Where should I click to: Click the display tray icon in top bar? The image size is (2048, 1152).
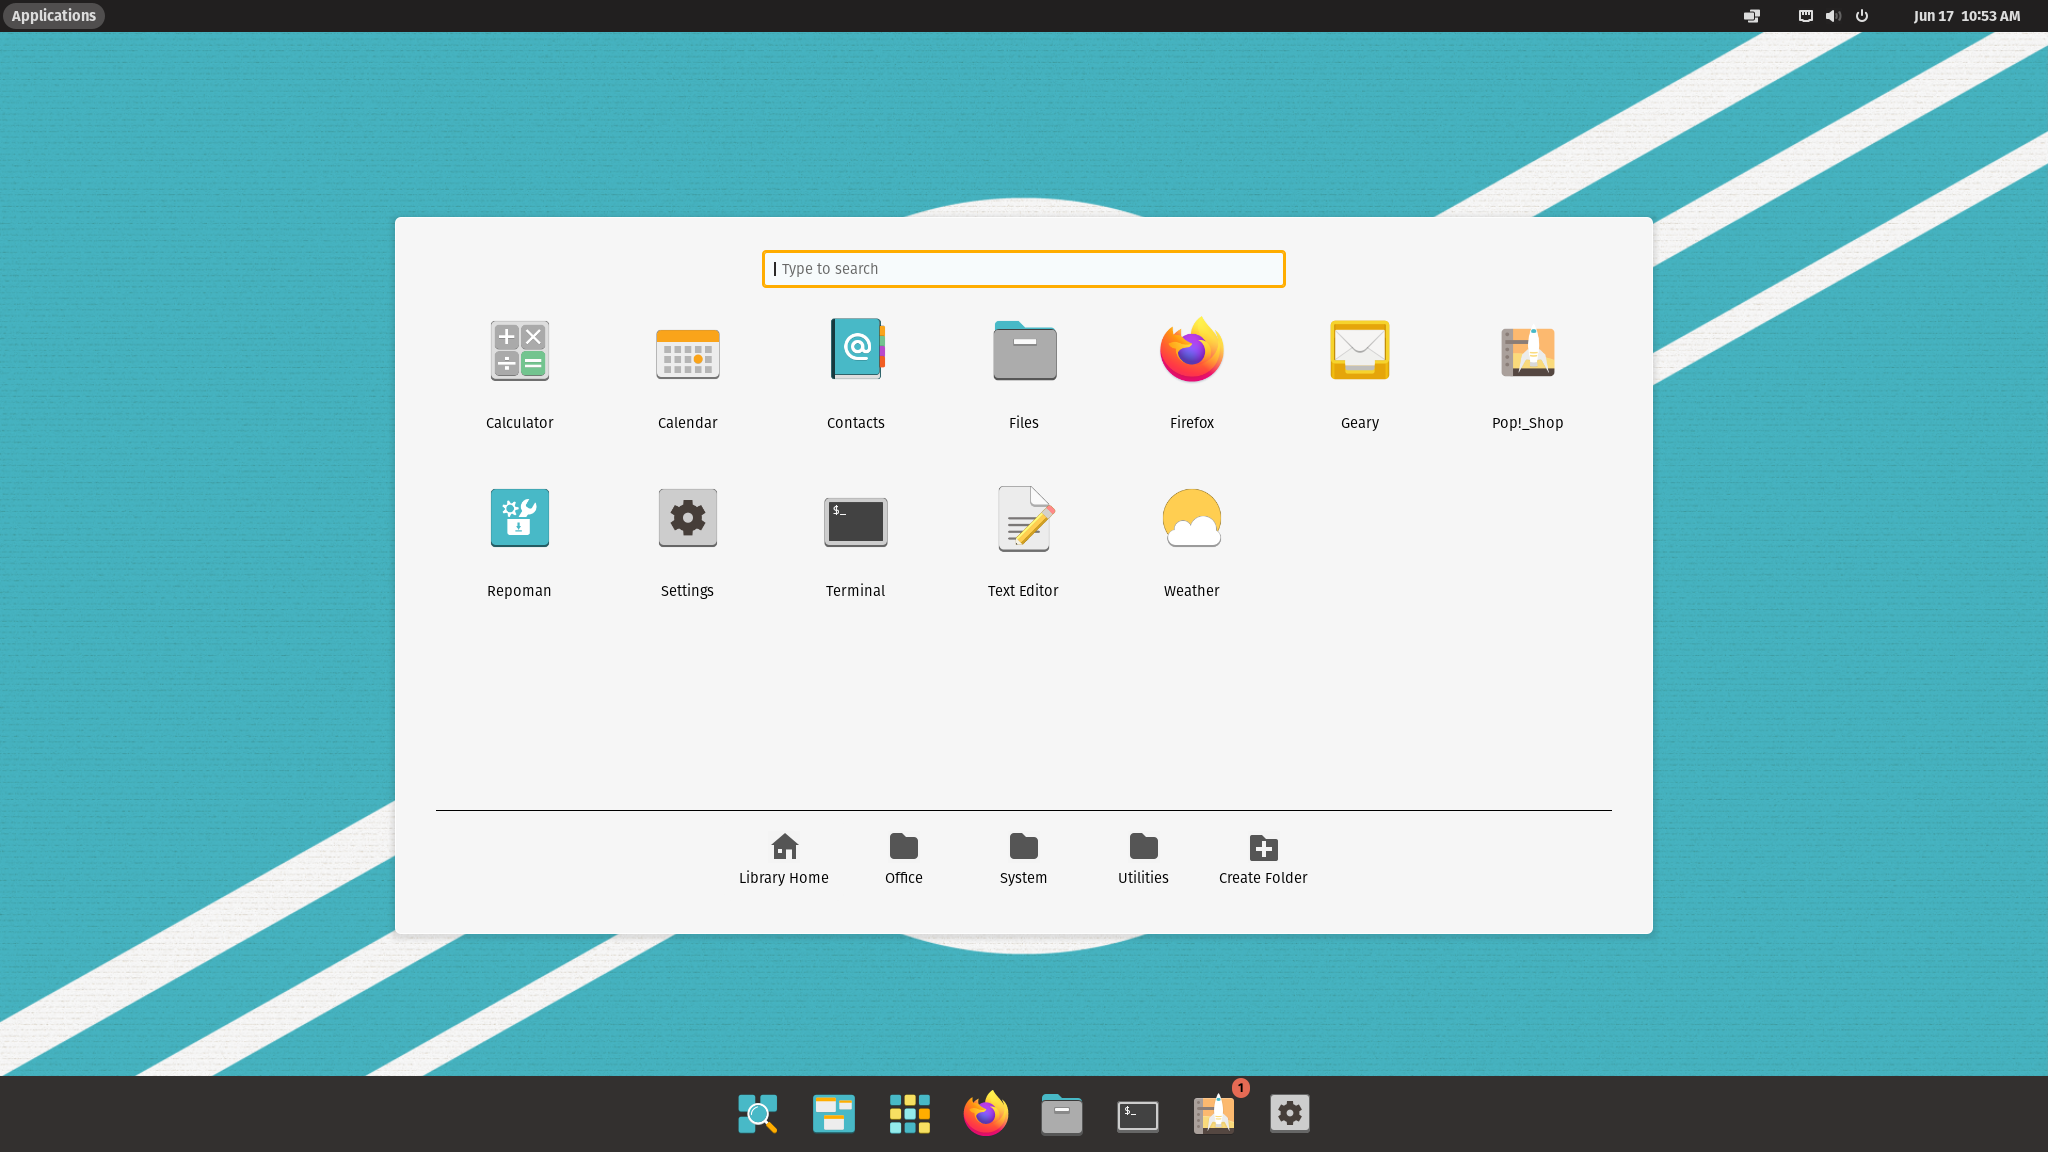[1752, 16]
